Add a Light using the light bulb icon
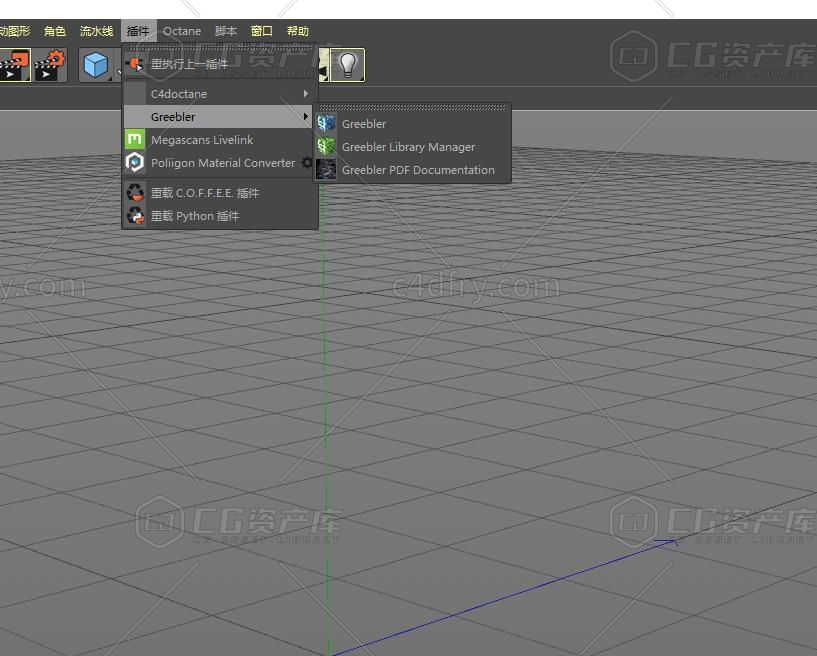Viewport: 817px width, 656px height. point(348,65)
